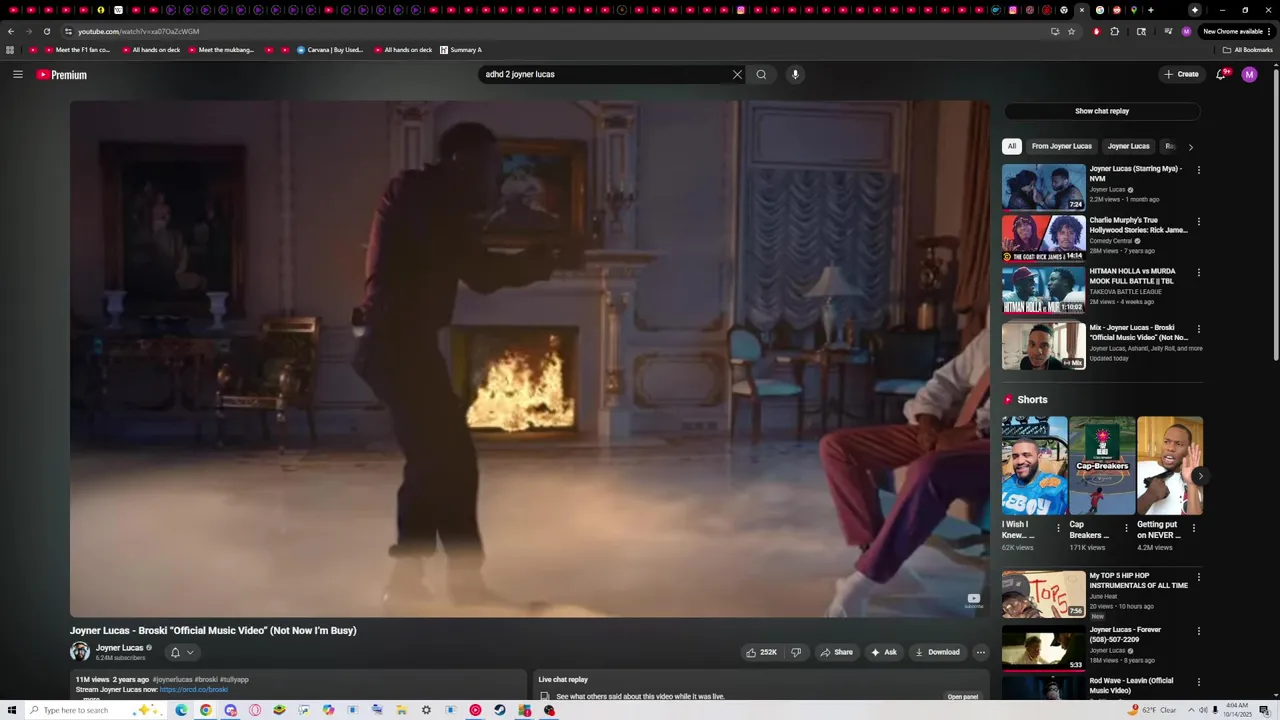Viewport: 1280px width, 720px height.
Task: Bookmark this page with star icon
Action: click(x=1071, y=31)
